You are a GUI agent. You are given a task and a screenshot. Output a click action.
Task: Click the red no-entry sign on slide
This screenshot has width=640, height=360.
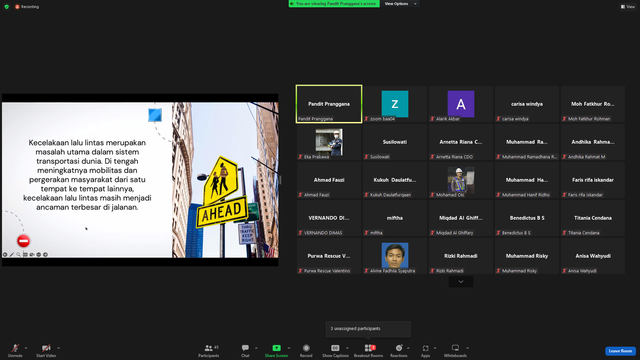(24, 241)
